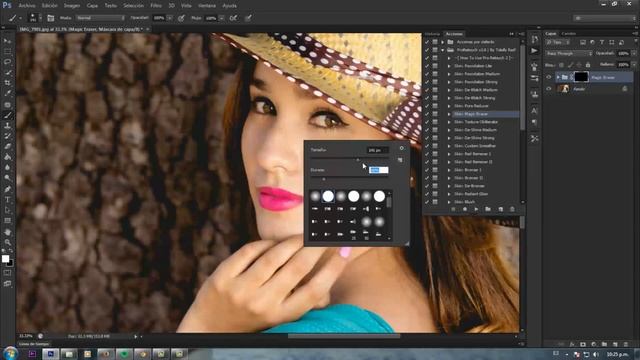Select the Zoom tool in the toolbox
The image size is (640, 360).
pyautogui.click(x=7, y=242)
